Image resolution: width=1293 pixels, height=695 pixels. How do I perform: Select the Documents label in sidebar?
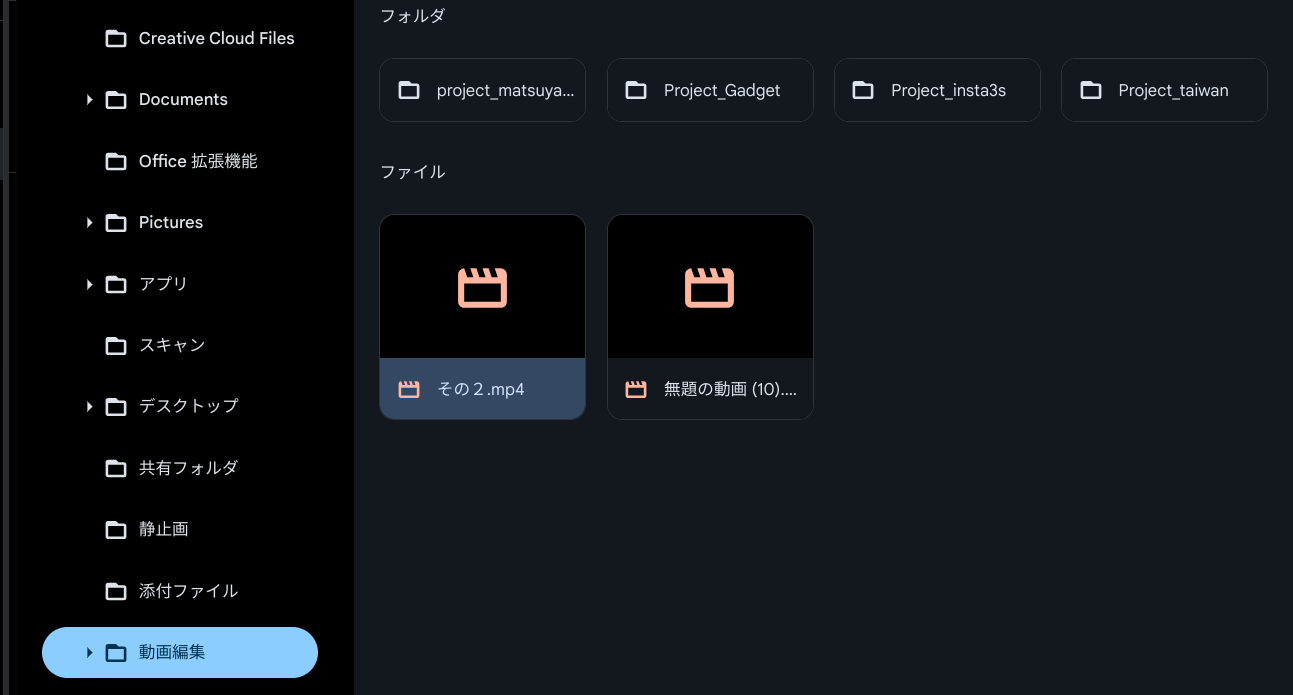[x=183, y=100]
